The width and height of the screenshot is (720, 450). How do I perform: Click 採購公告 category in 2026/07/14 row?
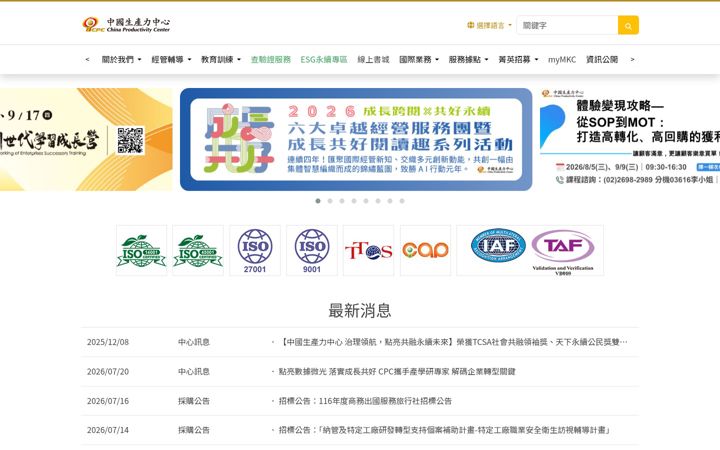click(x=194, y=430)
